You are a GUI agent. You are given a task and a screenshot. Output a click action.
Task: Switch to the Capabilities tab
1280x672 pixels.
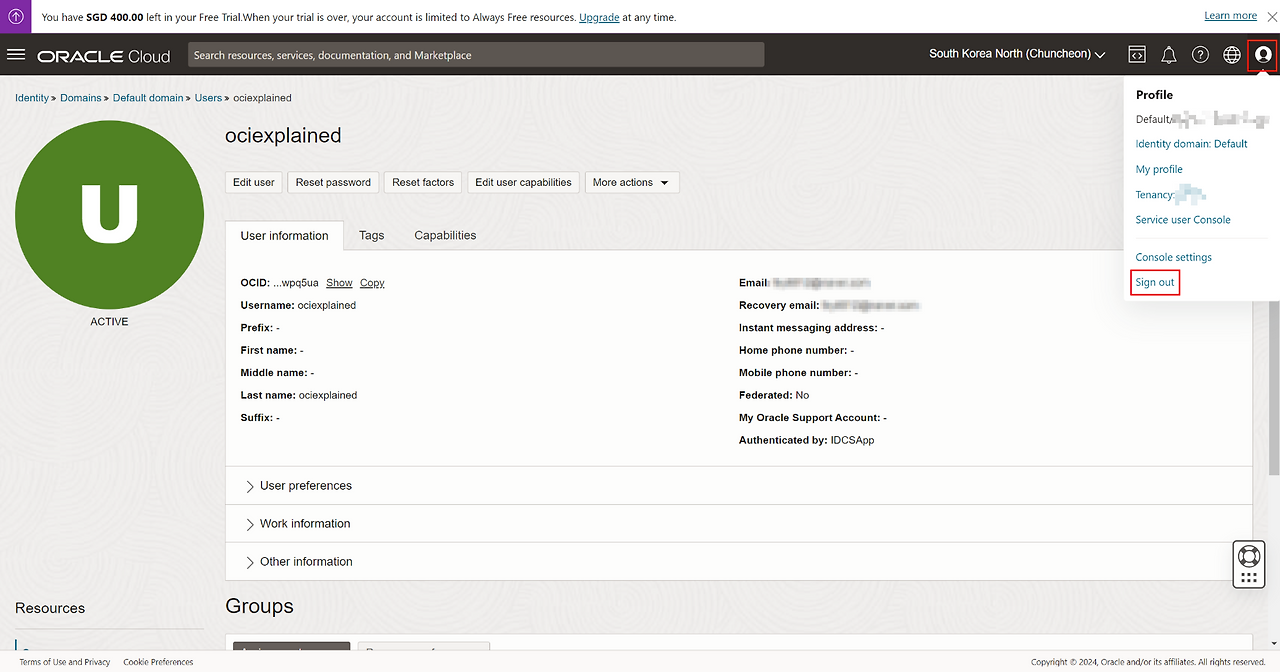[x=445, y=236]
